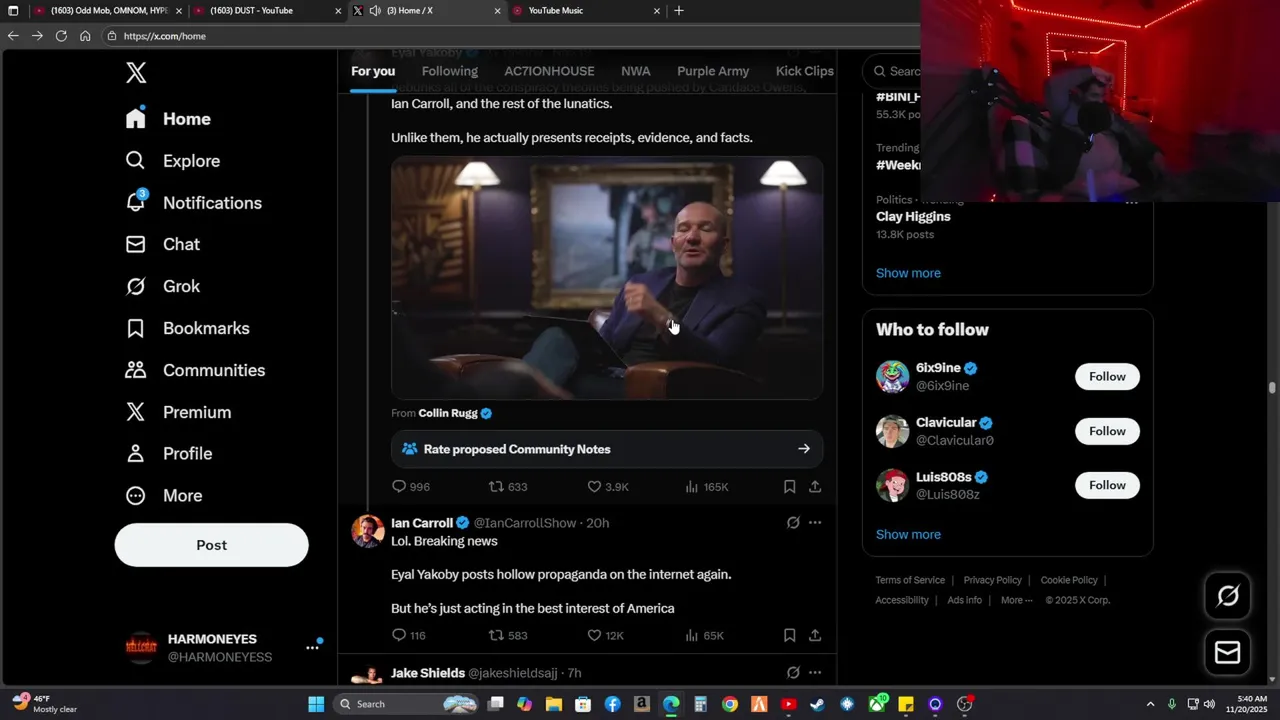This screenshot has width=1280, height=720.
Task: Open the Terms of Service link
Action: [910, 580]
